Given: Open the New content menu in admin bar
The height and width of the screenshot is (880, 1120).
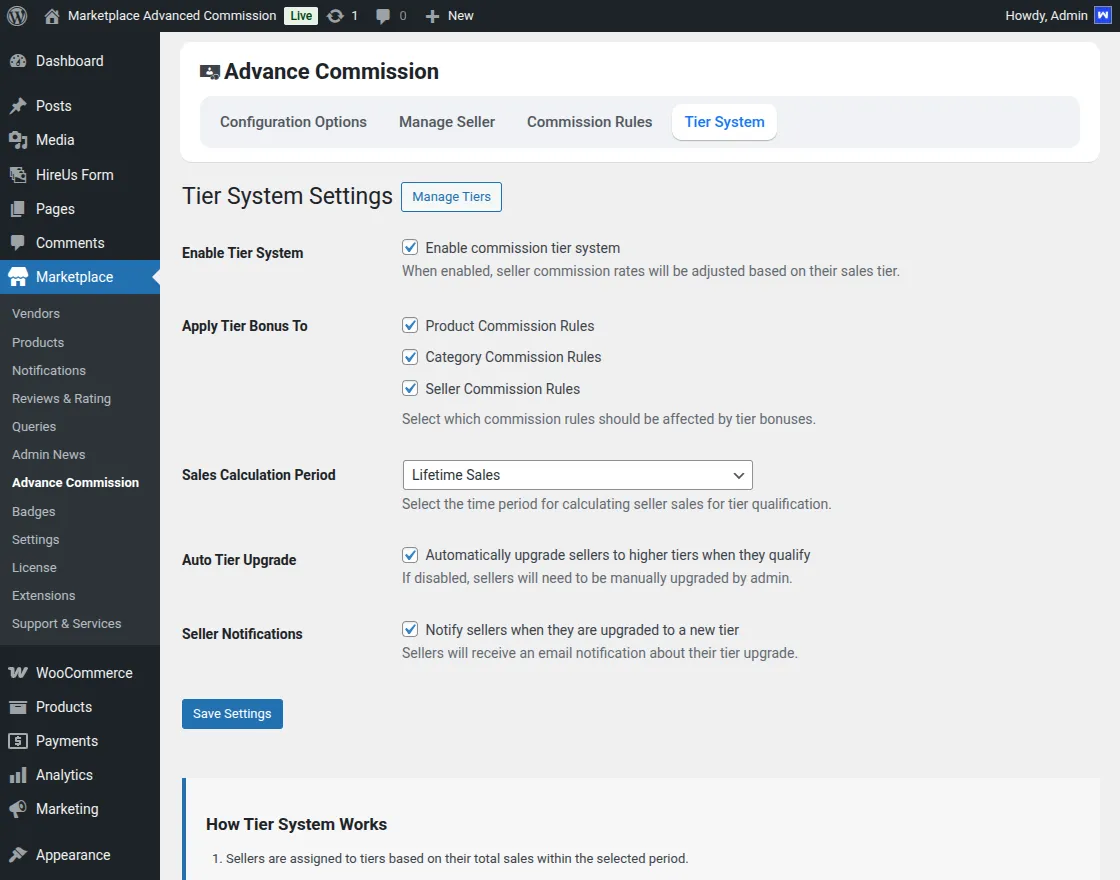Looking at the screenshot, I should click(x=449, y=15).
